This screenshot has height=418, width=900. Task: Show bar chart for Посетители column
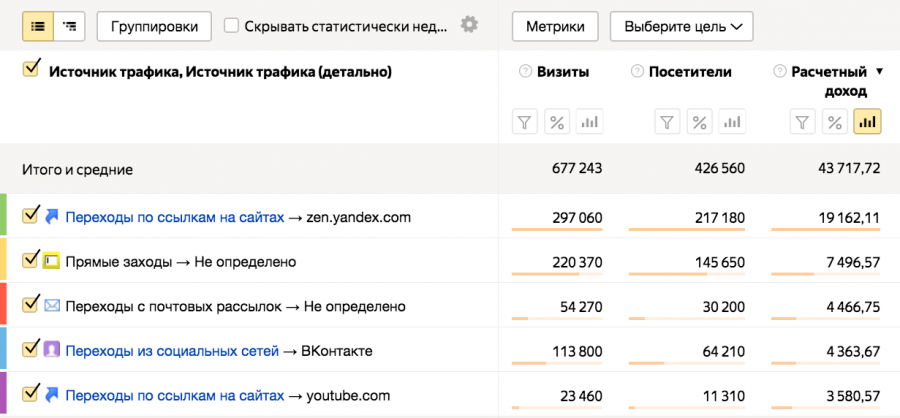(x=733, y=122)
